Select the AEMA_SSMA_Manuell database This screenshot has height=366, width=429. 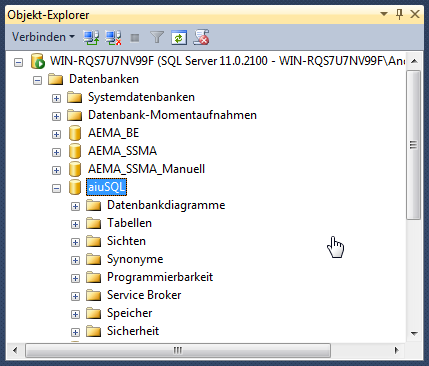(x=146, y=169)
